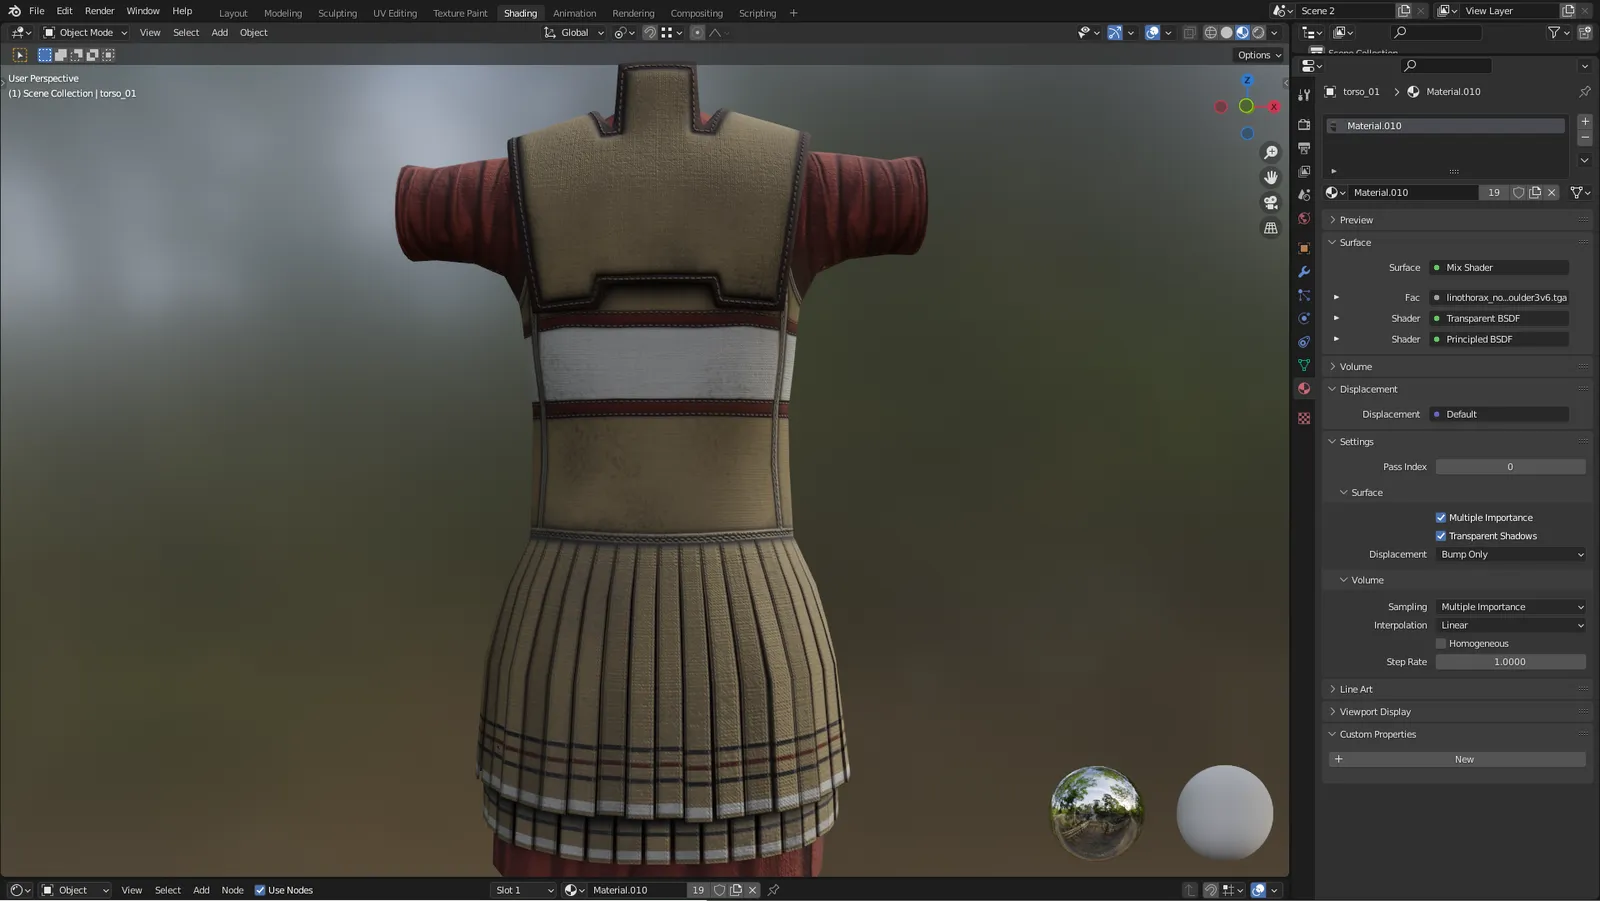
Task: Switch to rendered viewport shading
Action: [1259, 33]
